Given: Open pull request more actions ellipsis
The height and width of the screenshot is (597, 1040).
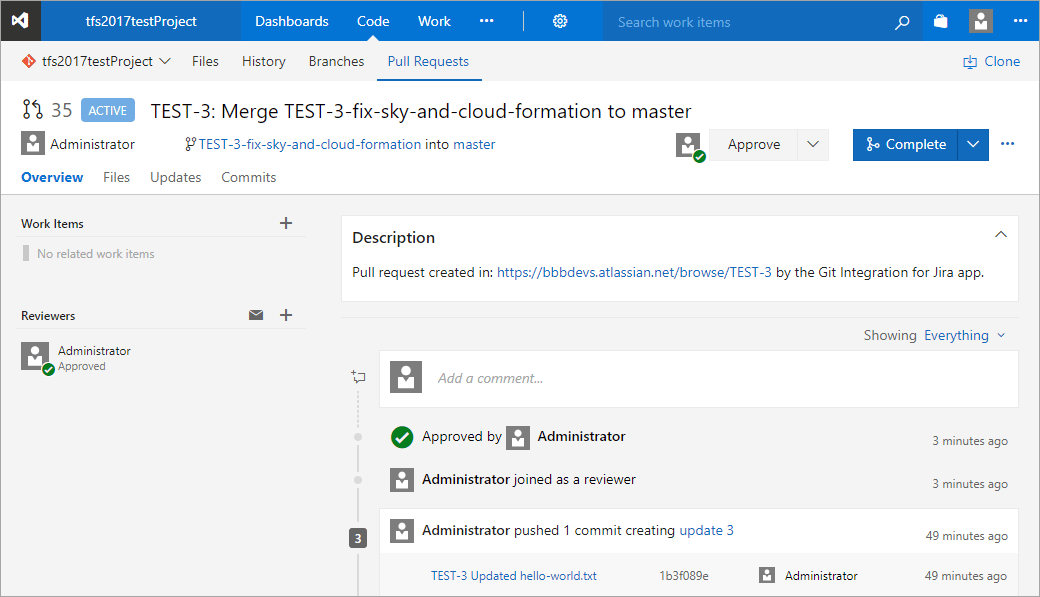Looking at the screenshot, I should point(1008,144).
